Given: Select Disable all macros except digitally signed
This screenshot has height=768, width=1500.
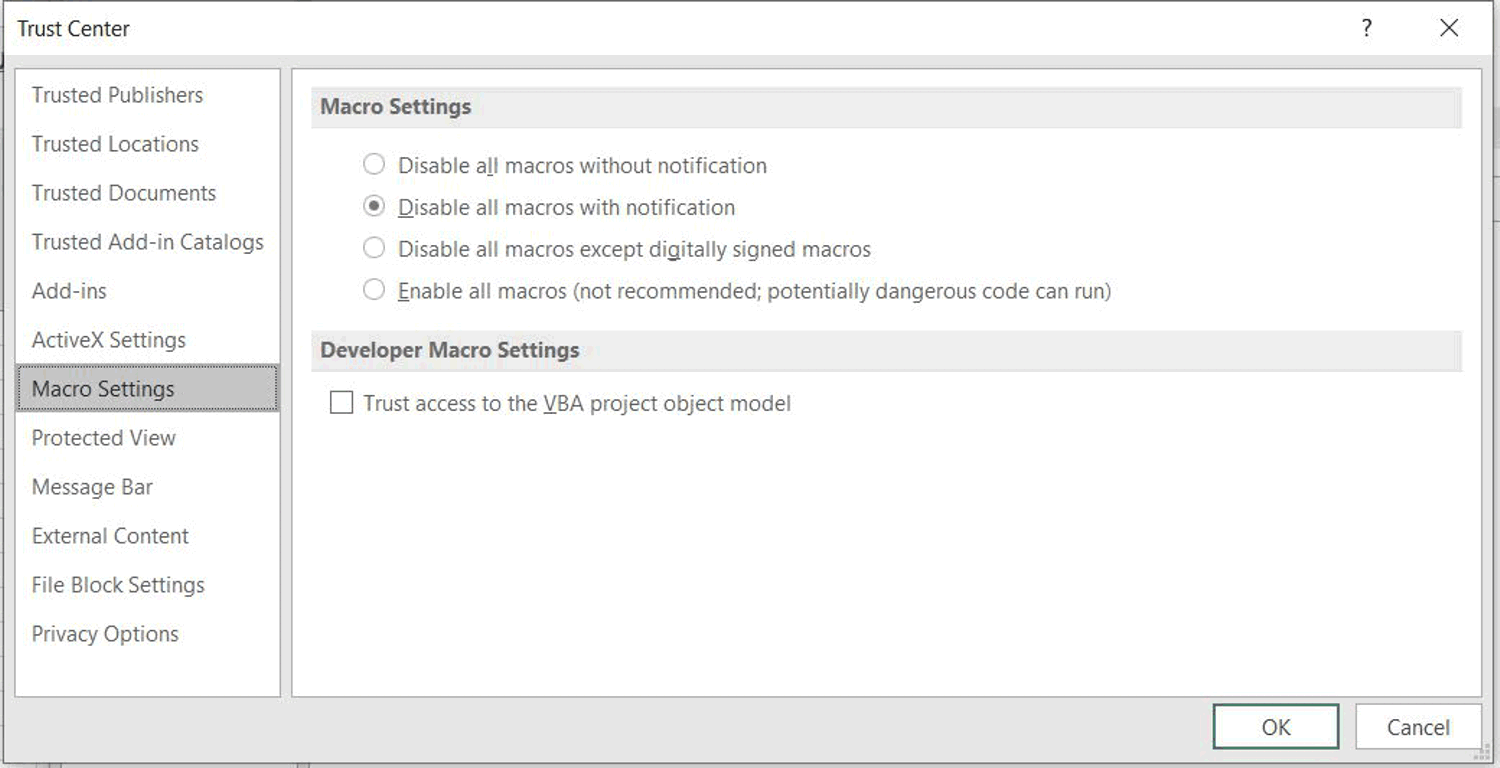Looking at the screenshot, I should [374, 249].
